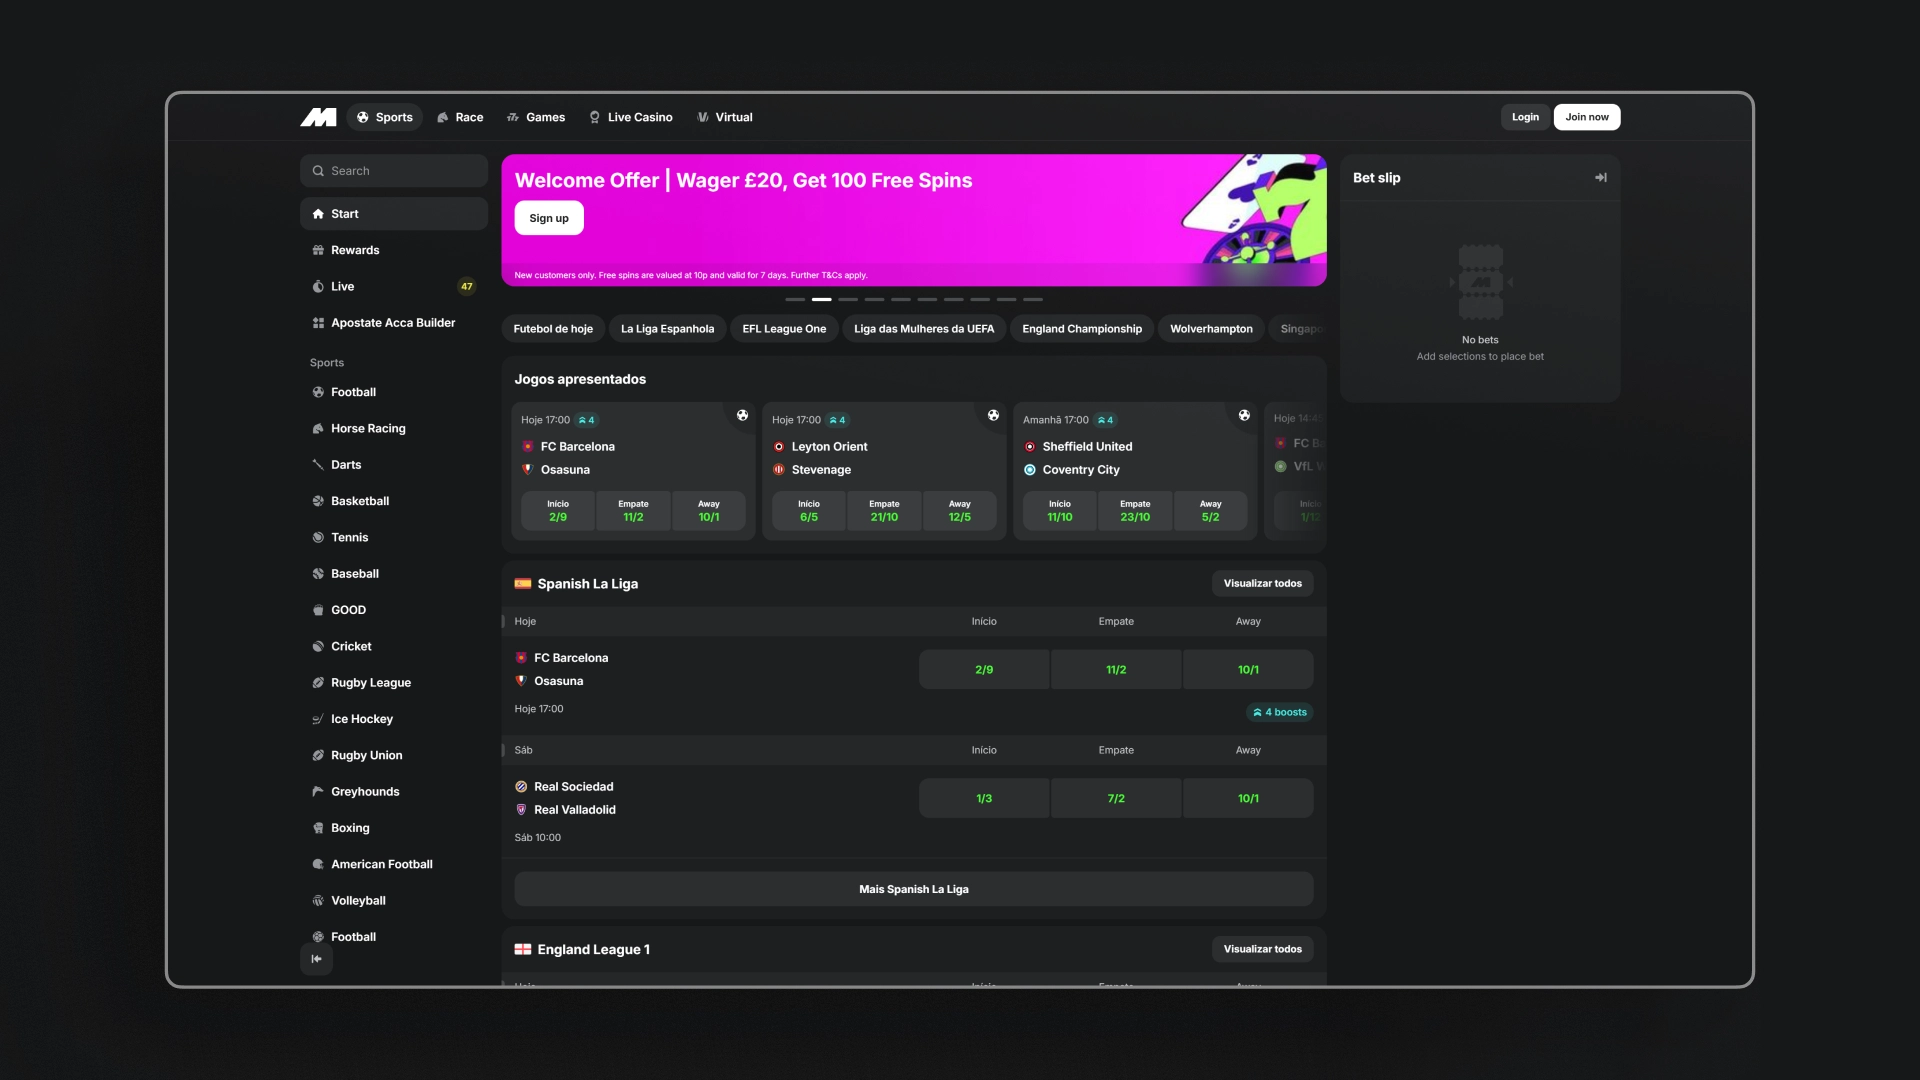The image size is (1920, 1080).
Task: Click the search magnifier icon
Action: (x=318, y=171)
